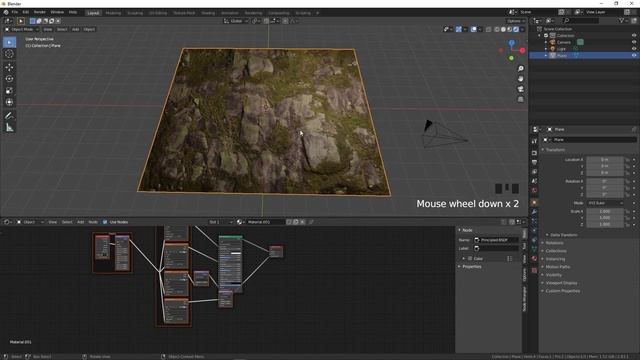Viewport: 640px width, 360px height.
Task: Select the Move tool
Action: click(x=9, y=67)
